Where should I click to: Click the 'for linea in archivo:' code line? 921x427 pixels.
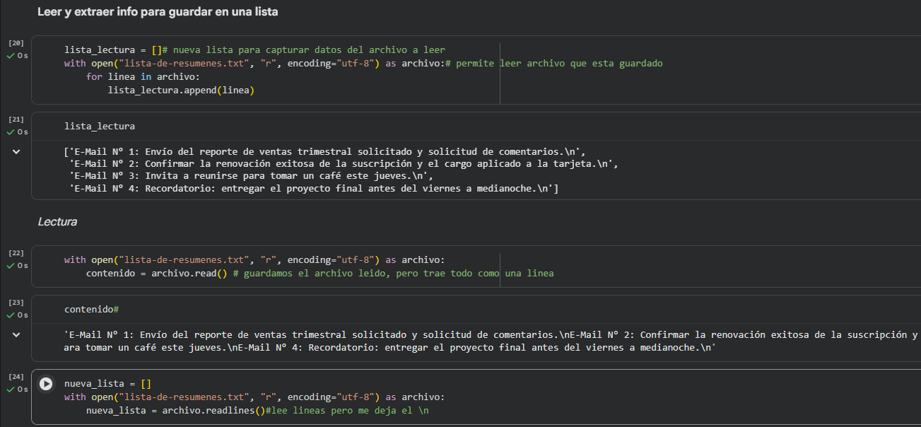pos(143,77)
